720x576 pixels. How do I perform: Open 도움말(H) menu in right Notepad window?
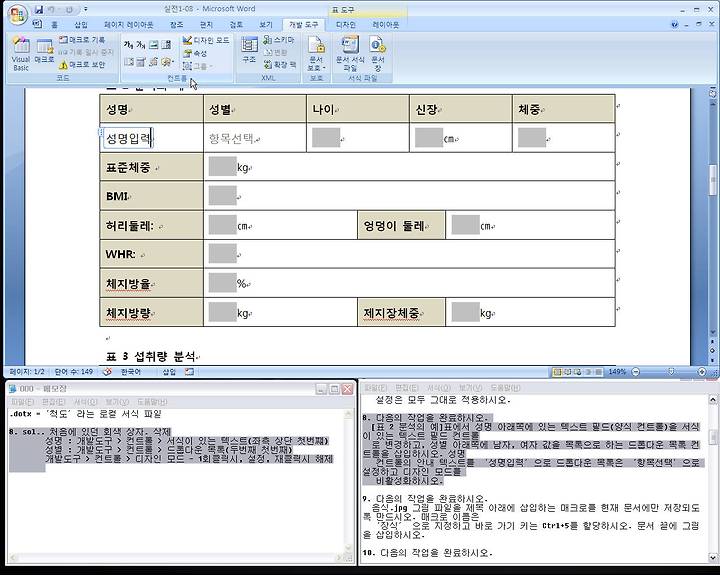(505, 388)
